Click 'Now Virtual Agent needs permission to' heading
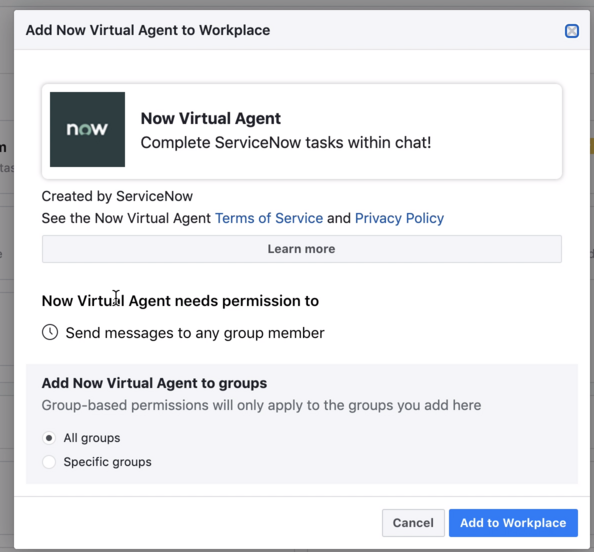Viewport: 594px width, 552px height. [180, 301]
